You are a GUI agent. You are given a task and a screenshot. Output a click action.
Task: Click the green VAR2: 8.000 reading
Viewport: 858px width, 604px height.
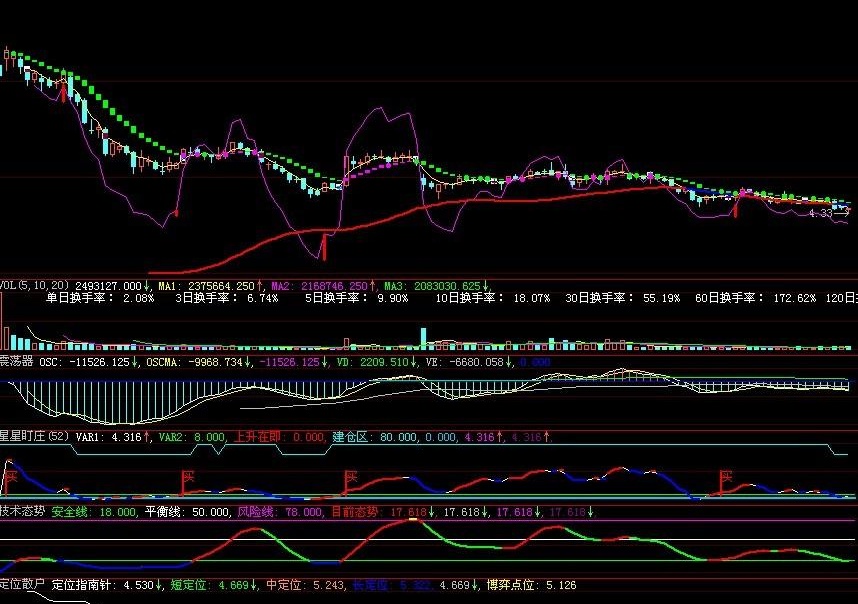192,437
